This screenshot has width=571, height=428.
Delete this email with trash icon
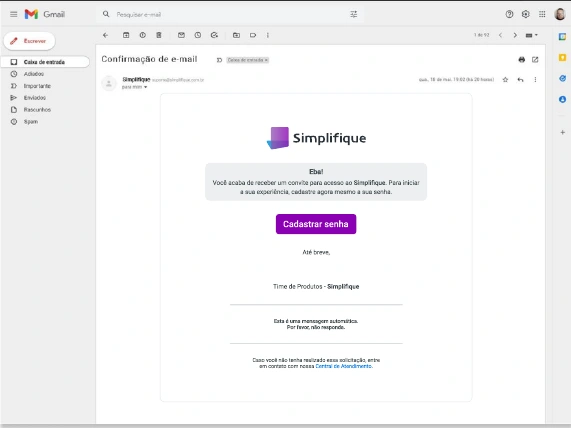point(159,35)
